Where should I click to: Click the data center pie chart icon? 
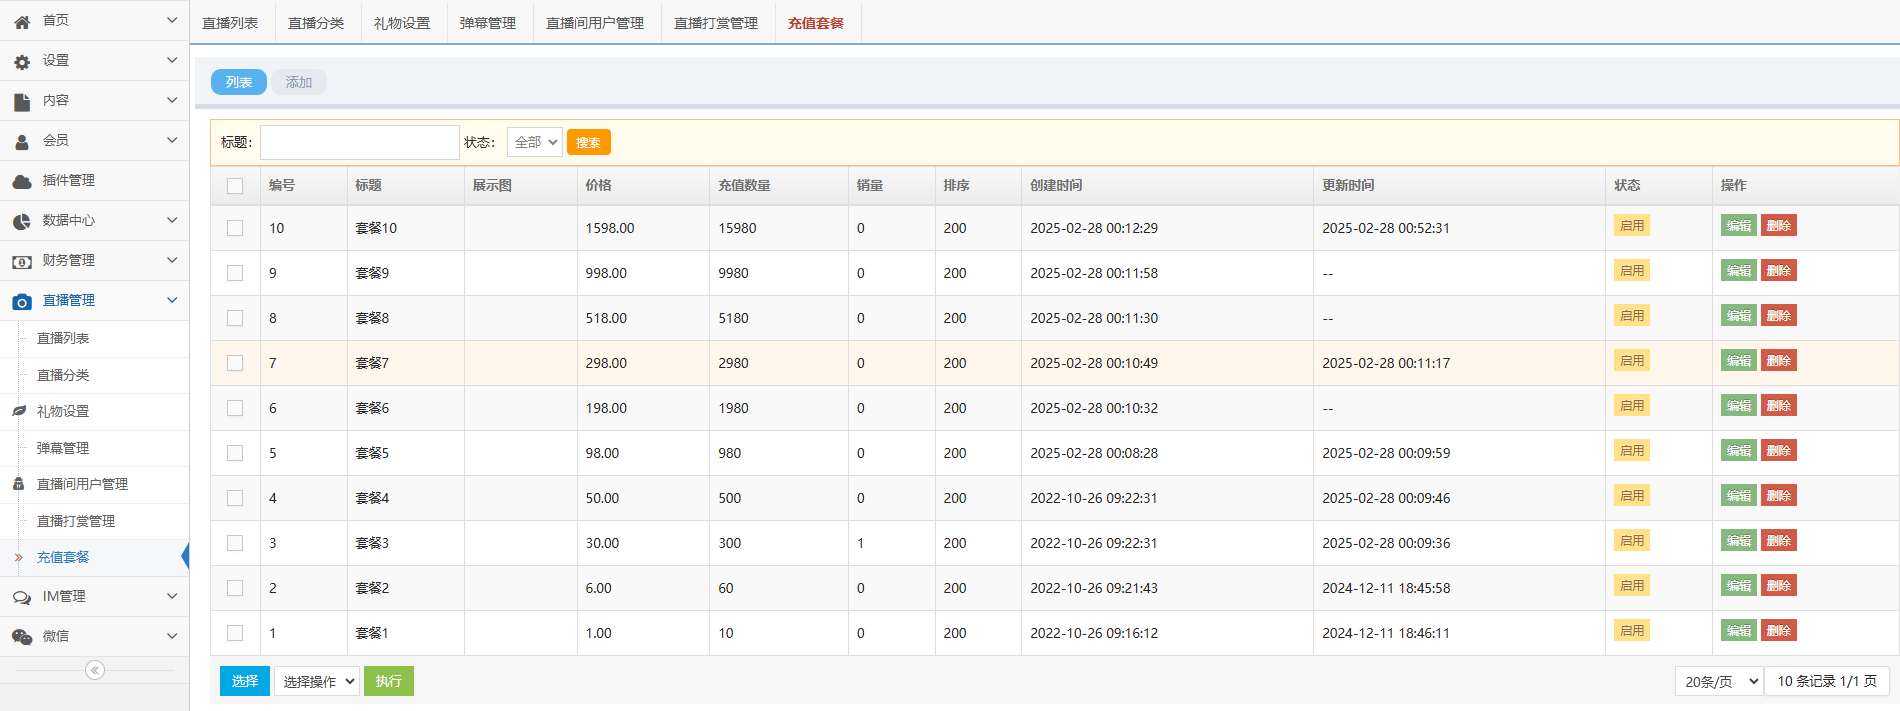coord(22,221)
